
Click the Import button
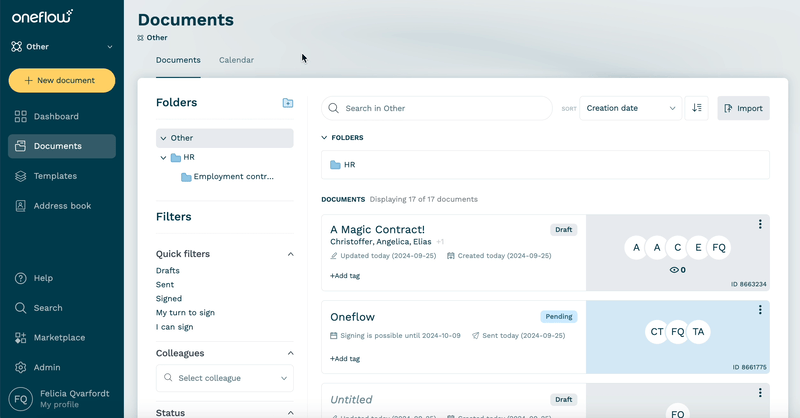(743, 108)
